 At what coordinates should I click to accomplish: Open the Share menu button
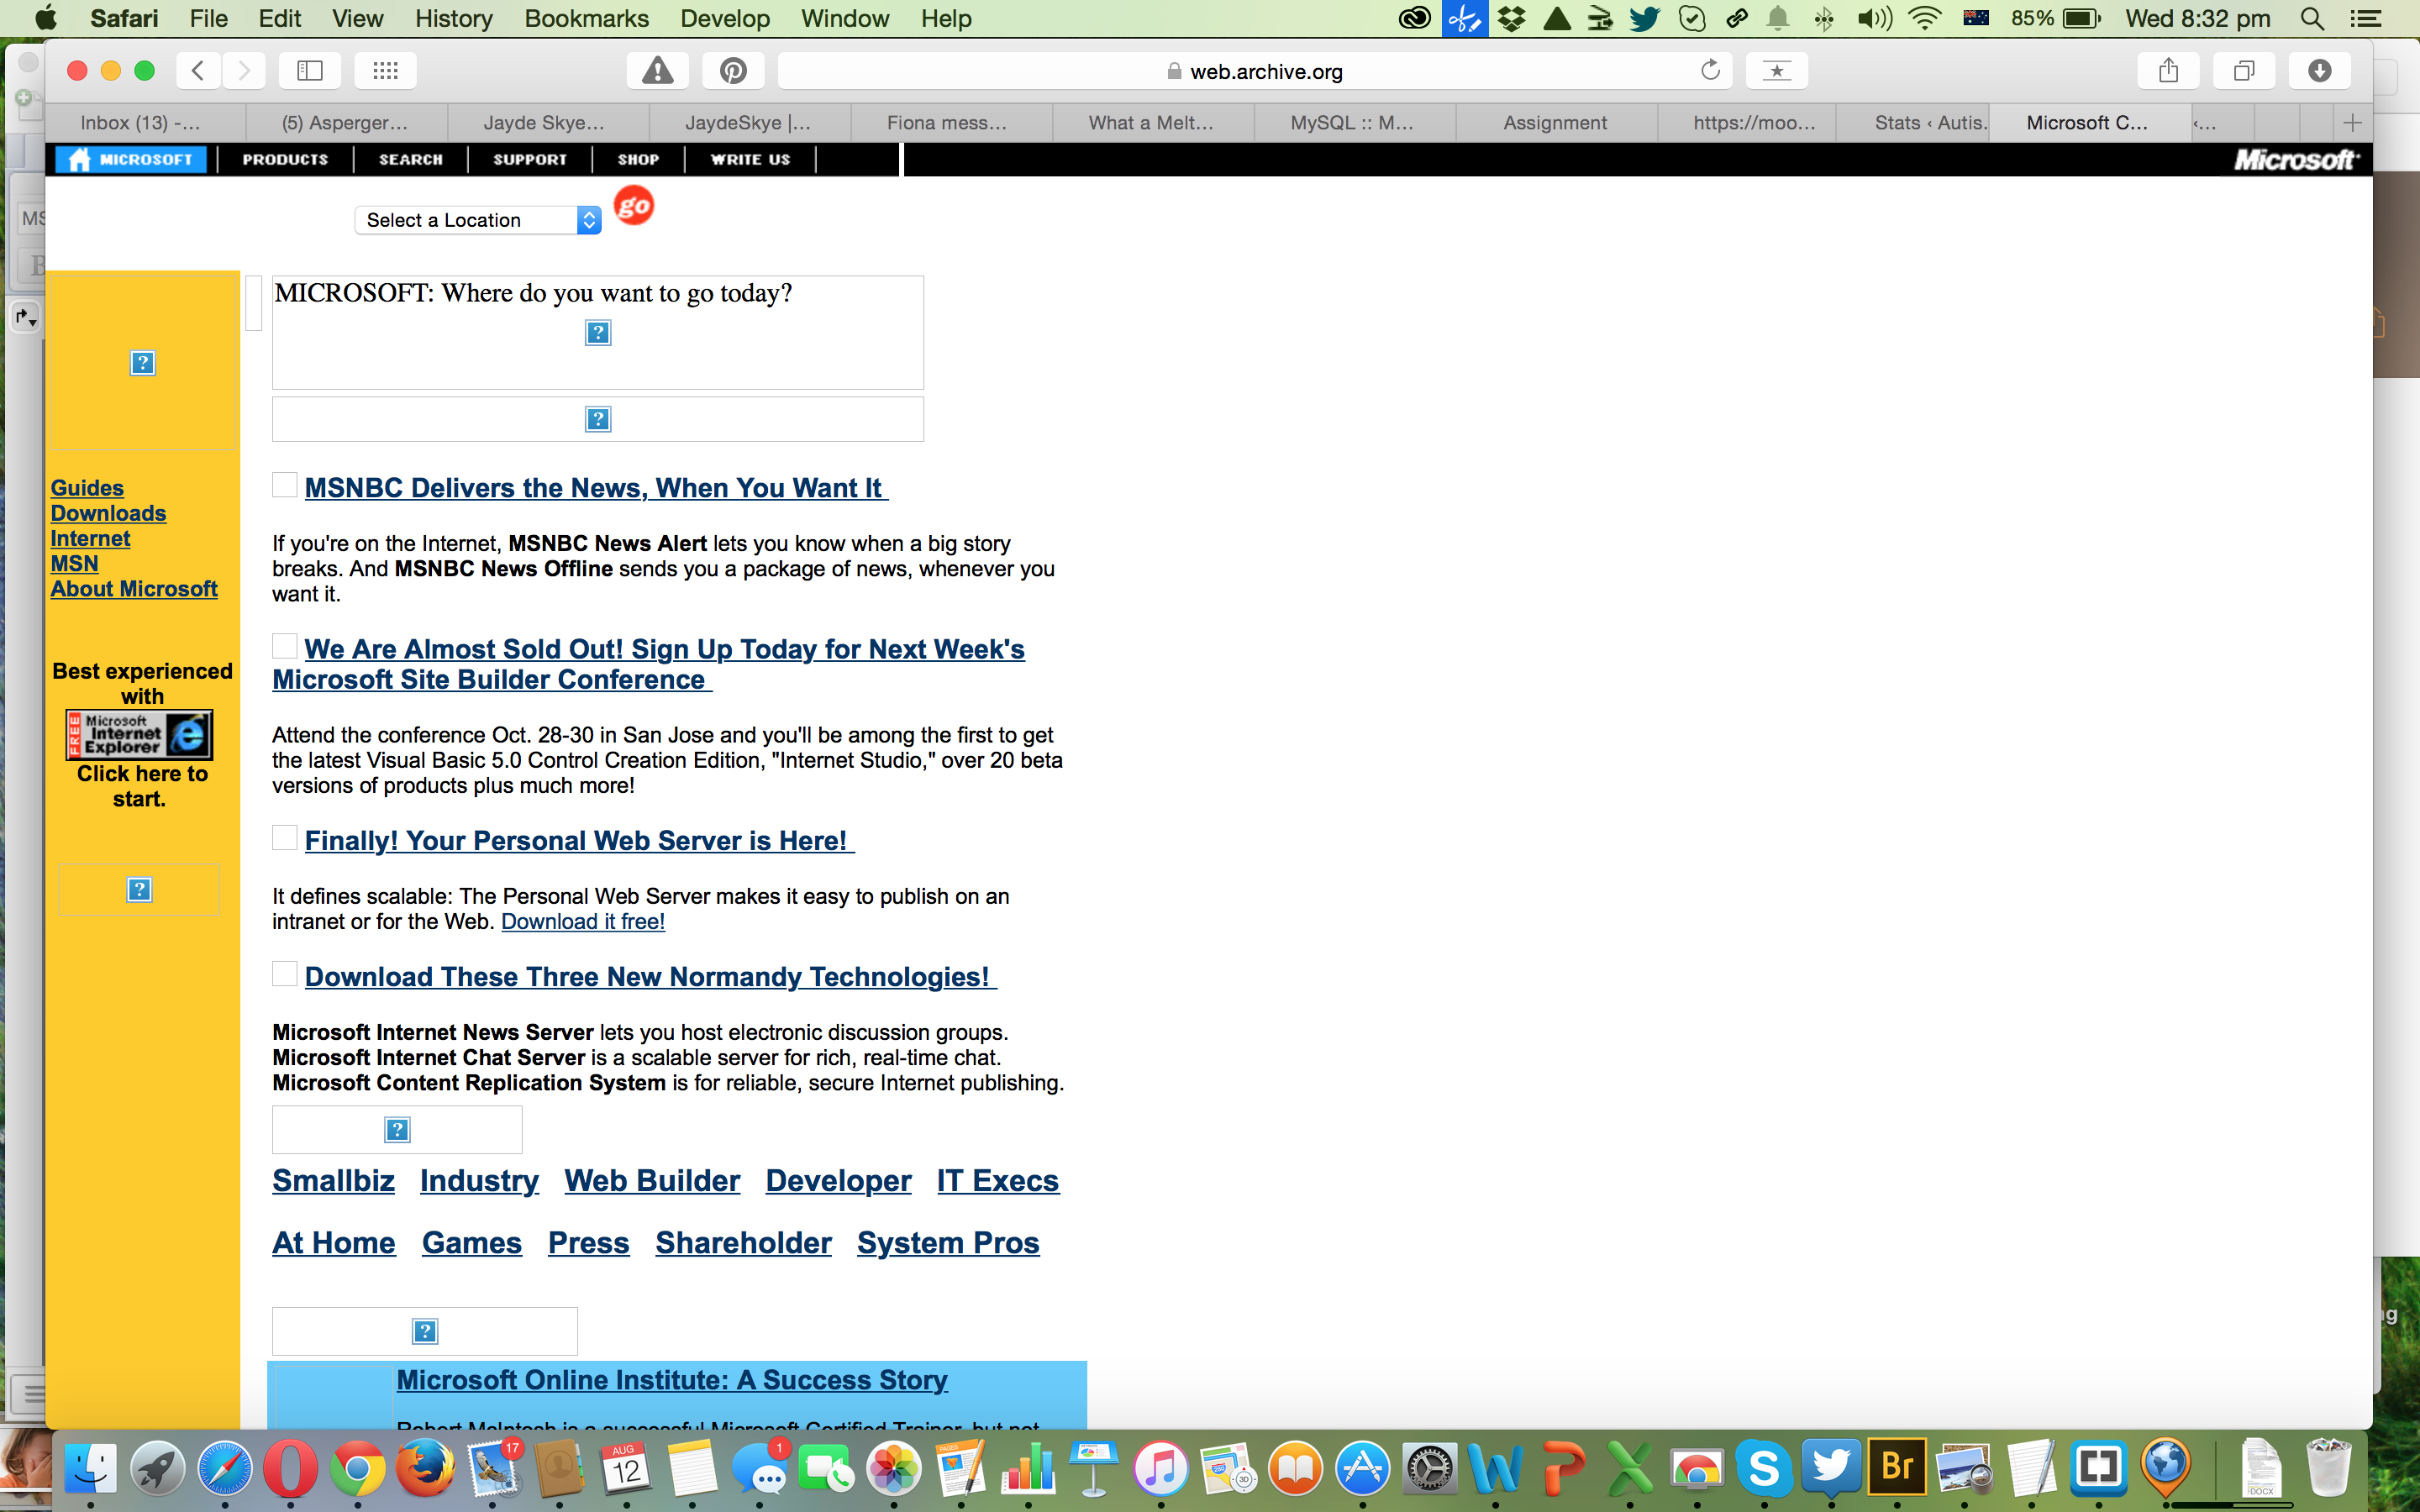[x=2168, y=70]
